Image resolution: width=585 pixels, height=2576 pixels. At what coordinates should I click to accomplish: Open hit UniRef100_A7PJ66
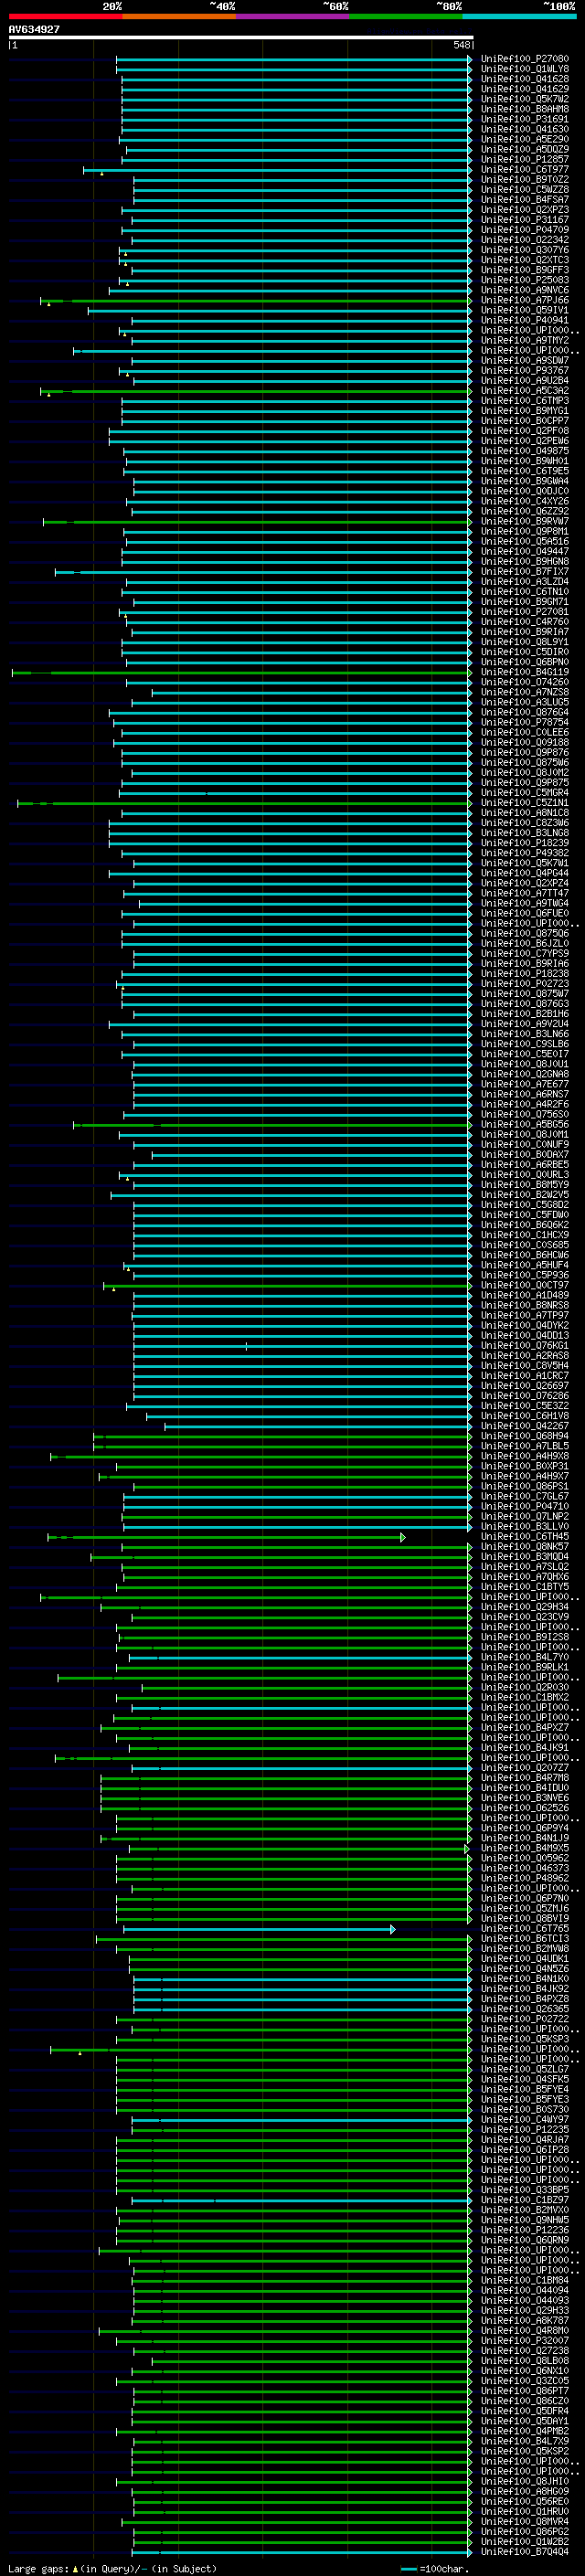click(x=525, y=300)
